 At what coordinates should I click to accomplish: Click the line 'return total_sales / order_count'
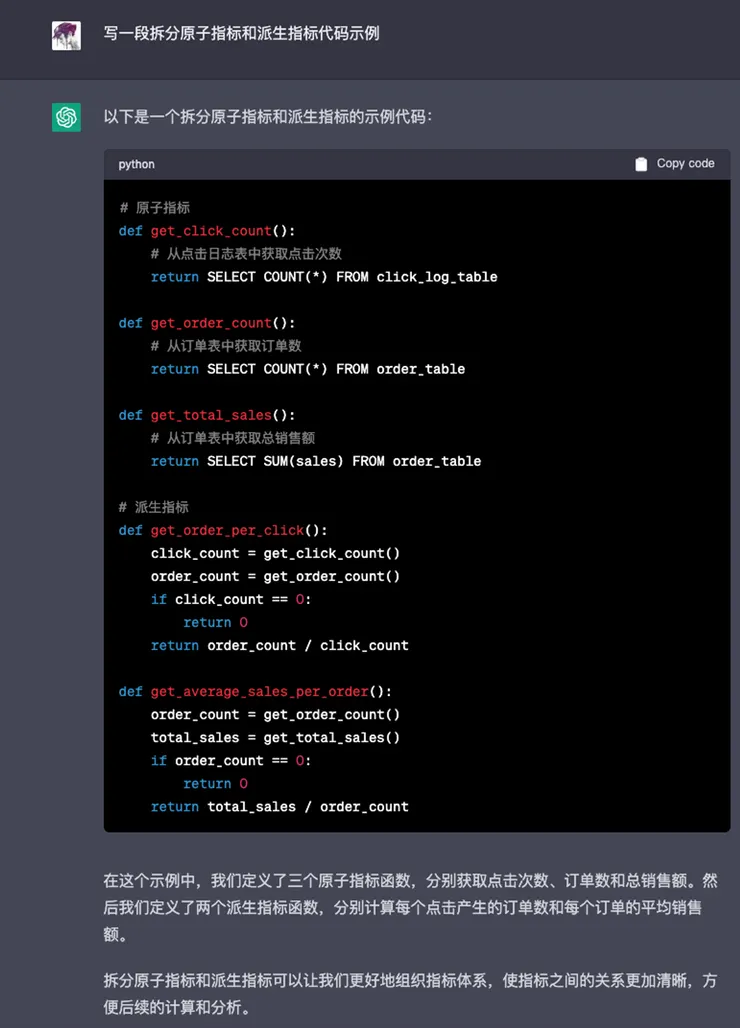coord(280,806)
